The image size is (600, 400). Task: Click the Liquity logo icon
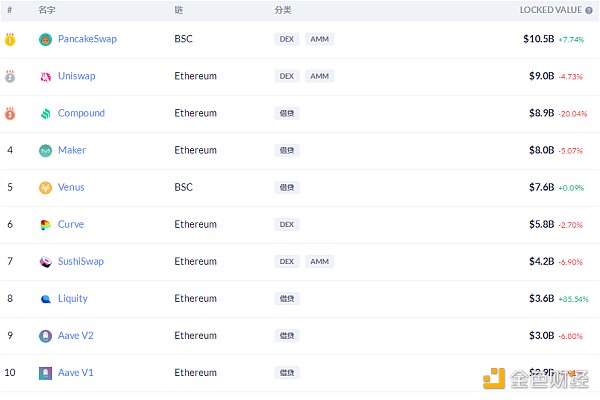[45, 299]
